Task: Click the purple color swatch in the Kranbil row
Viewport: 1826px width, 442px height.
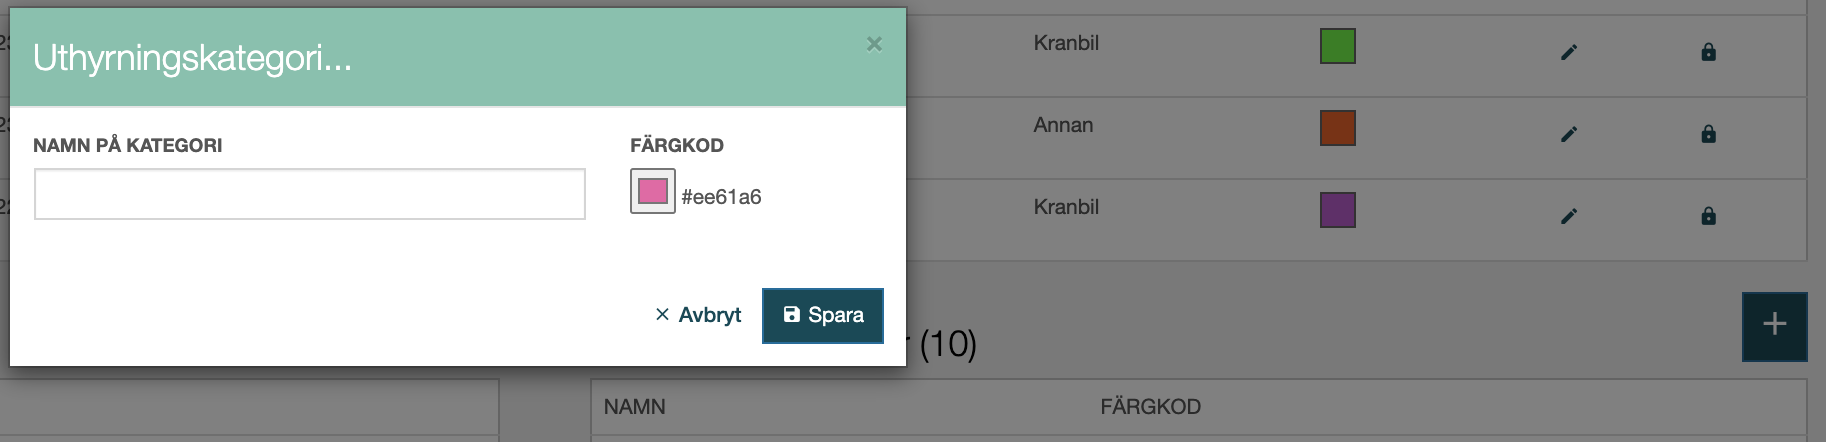Action: coord(1338,210)
